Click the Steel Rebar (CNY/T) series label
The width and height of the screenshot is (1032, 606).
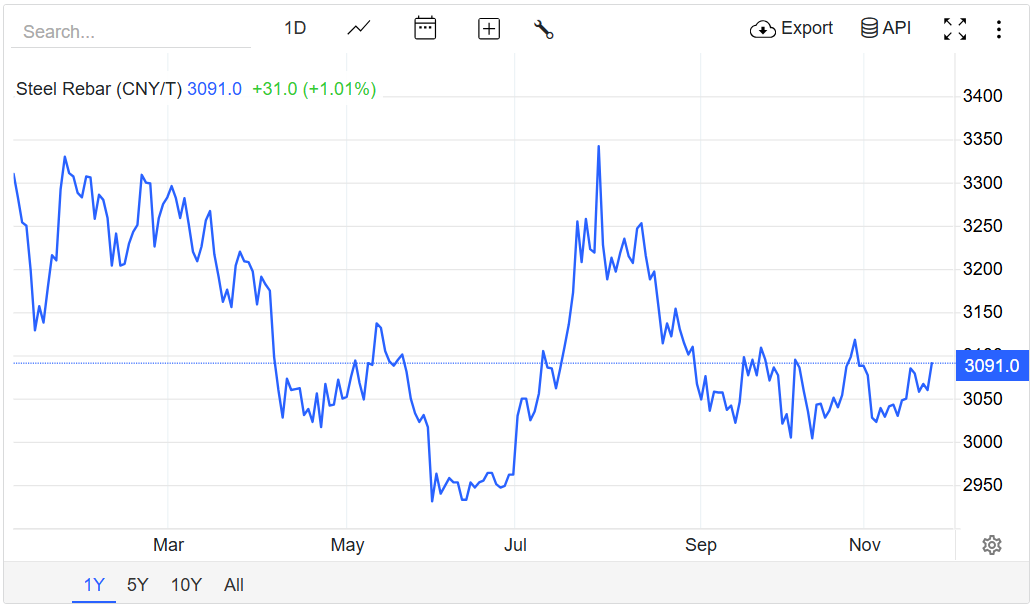point(99,89)
